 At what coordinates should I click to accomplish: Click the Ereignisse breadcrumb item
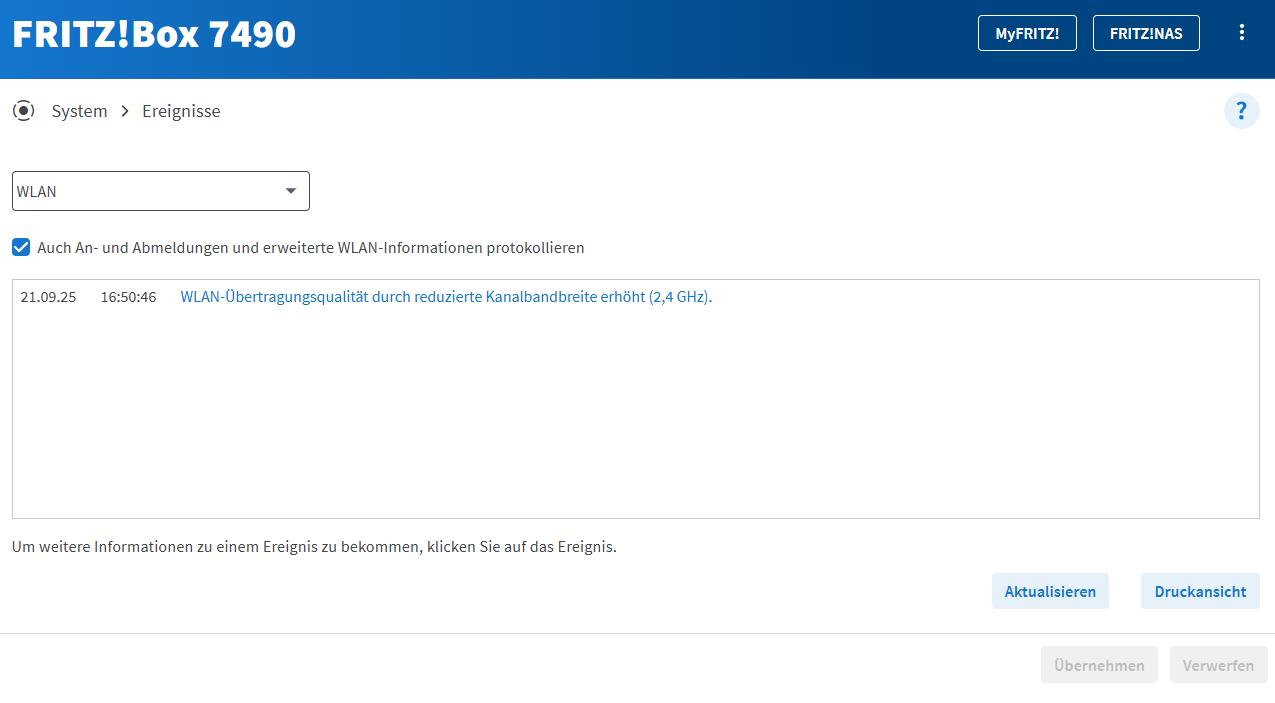tap(181, 111)
